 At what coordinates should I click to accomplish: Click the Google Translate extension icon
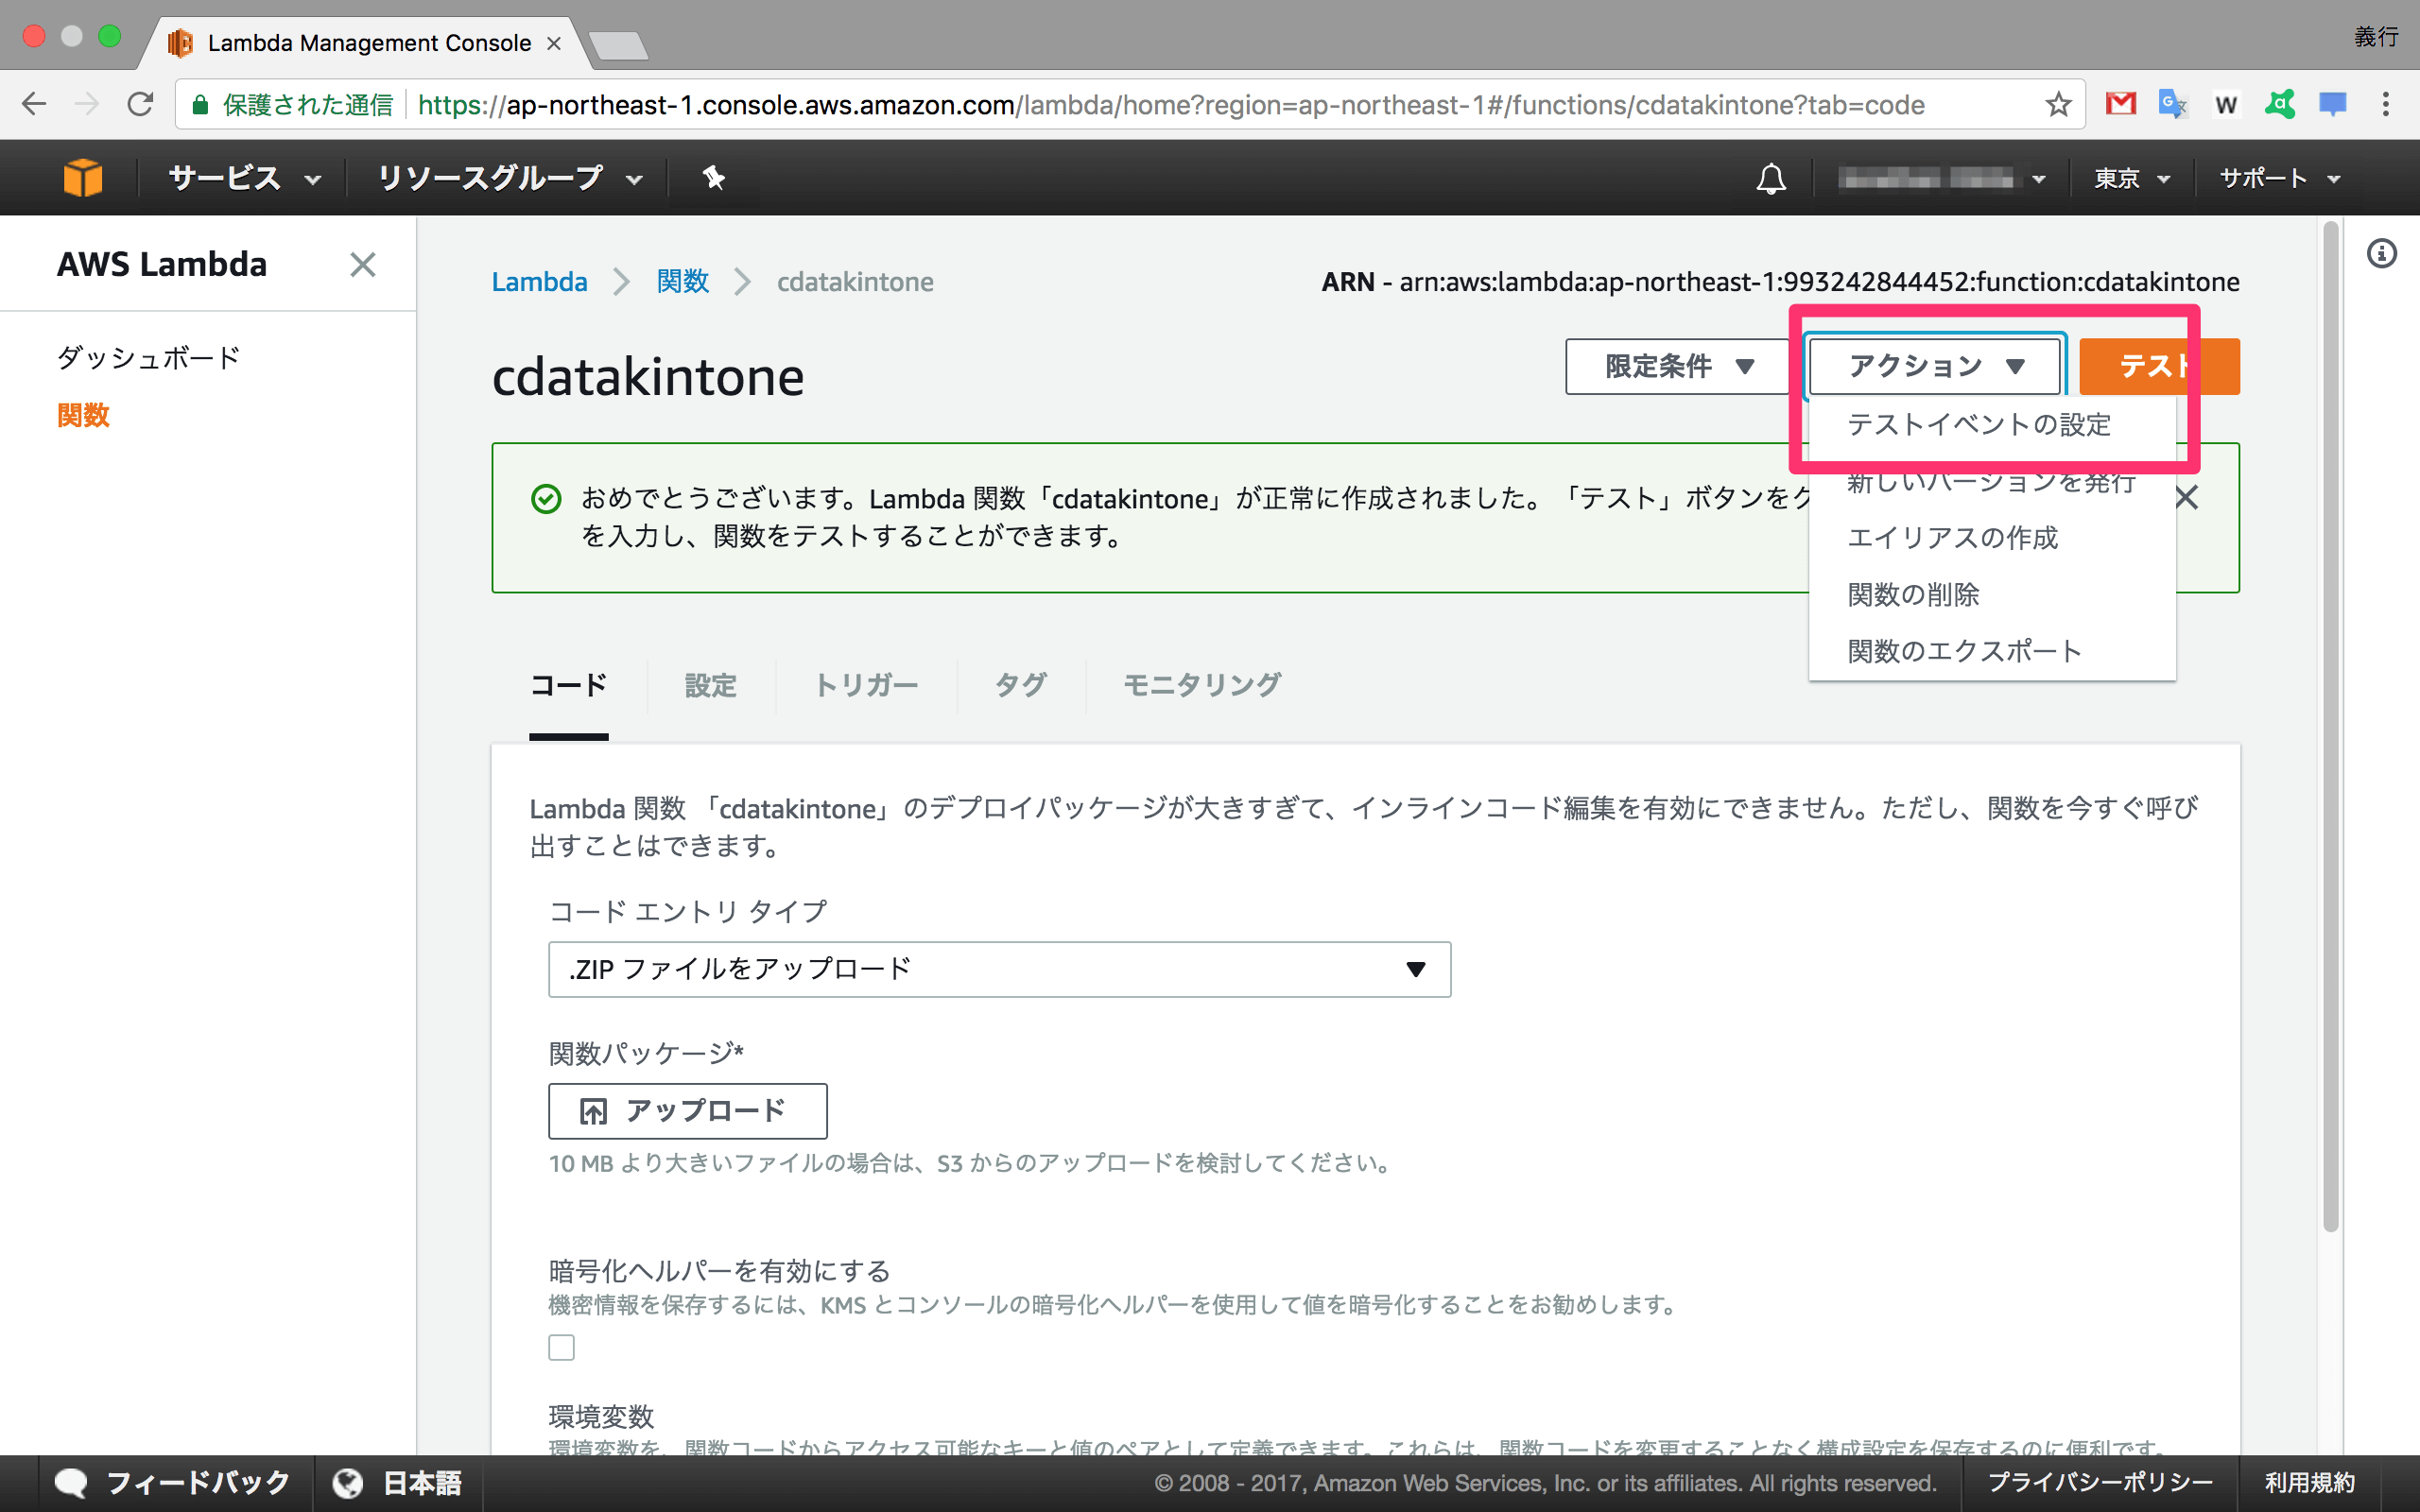(2172, 104)
